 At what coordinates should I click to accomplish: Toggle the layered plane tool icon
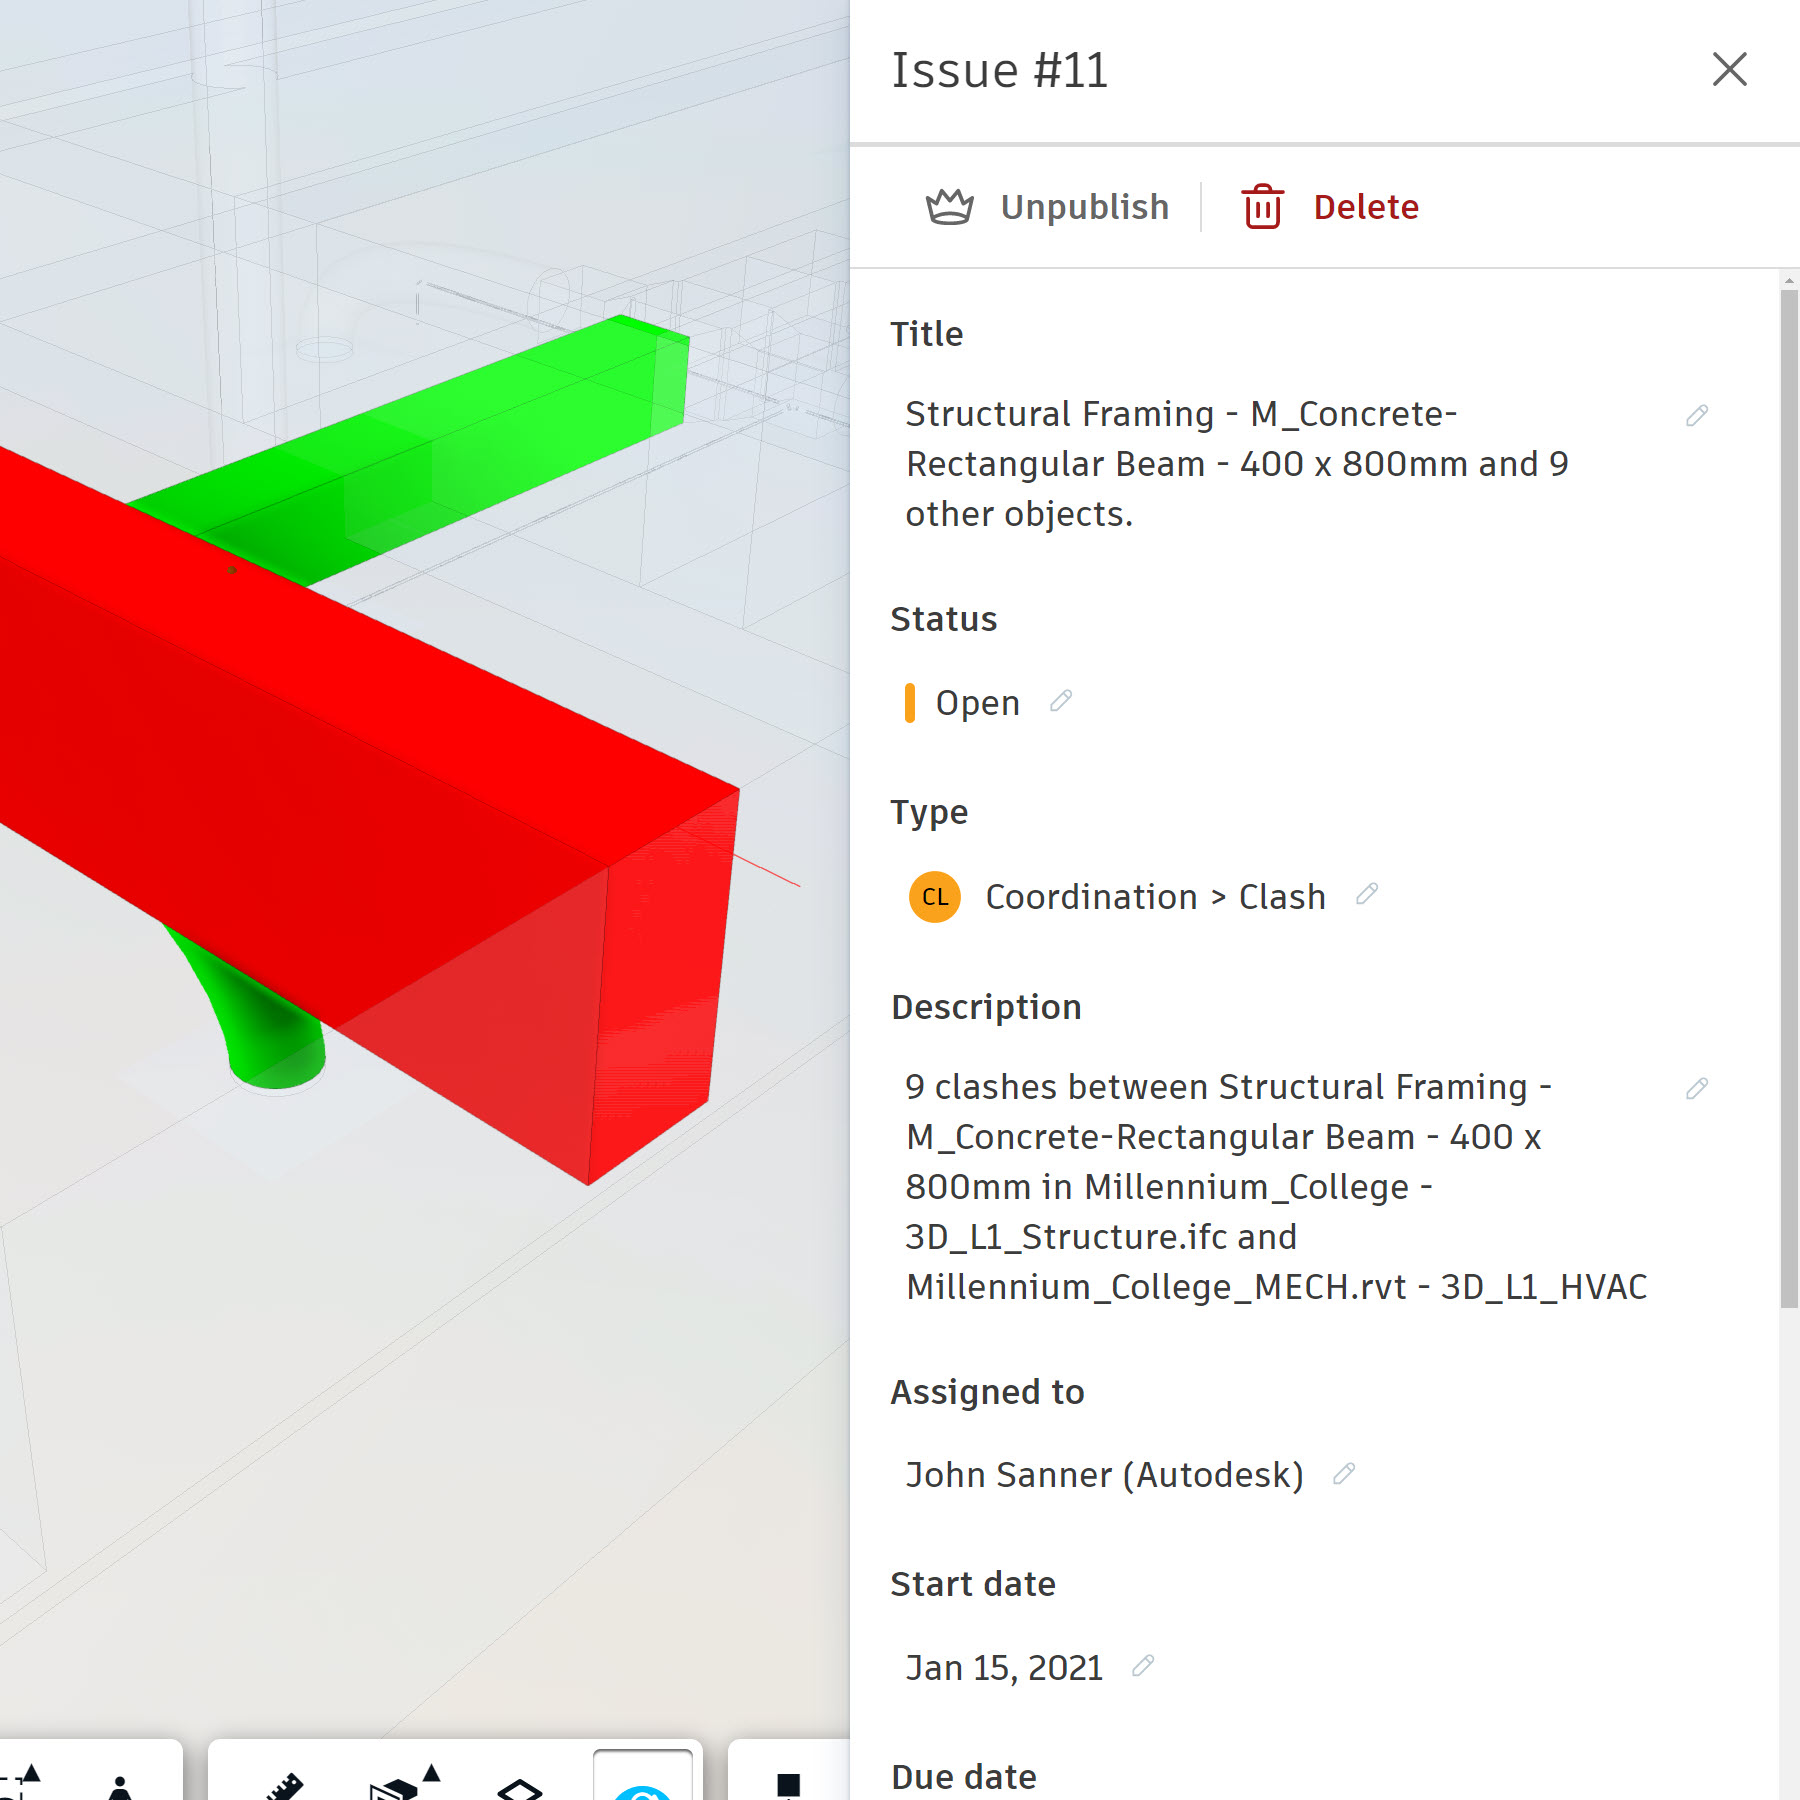tap(519, 1787)
